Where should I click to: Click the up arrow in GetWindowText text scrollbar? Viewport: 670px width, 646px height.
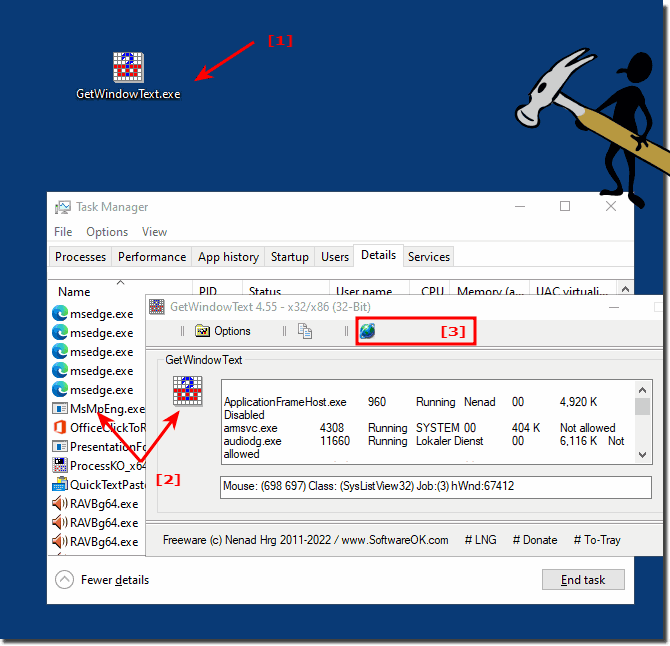coord(642,391)
